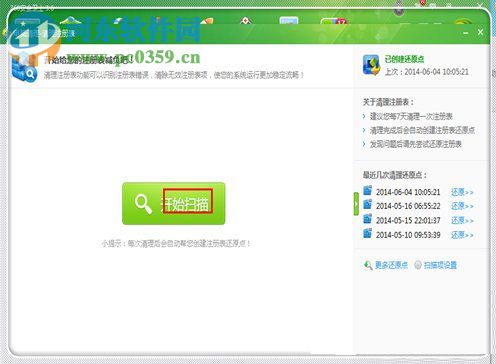
Task: Click the 上次: 2014-06-04 10:05:21 last restore text
Action: [427, 72]
